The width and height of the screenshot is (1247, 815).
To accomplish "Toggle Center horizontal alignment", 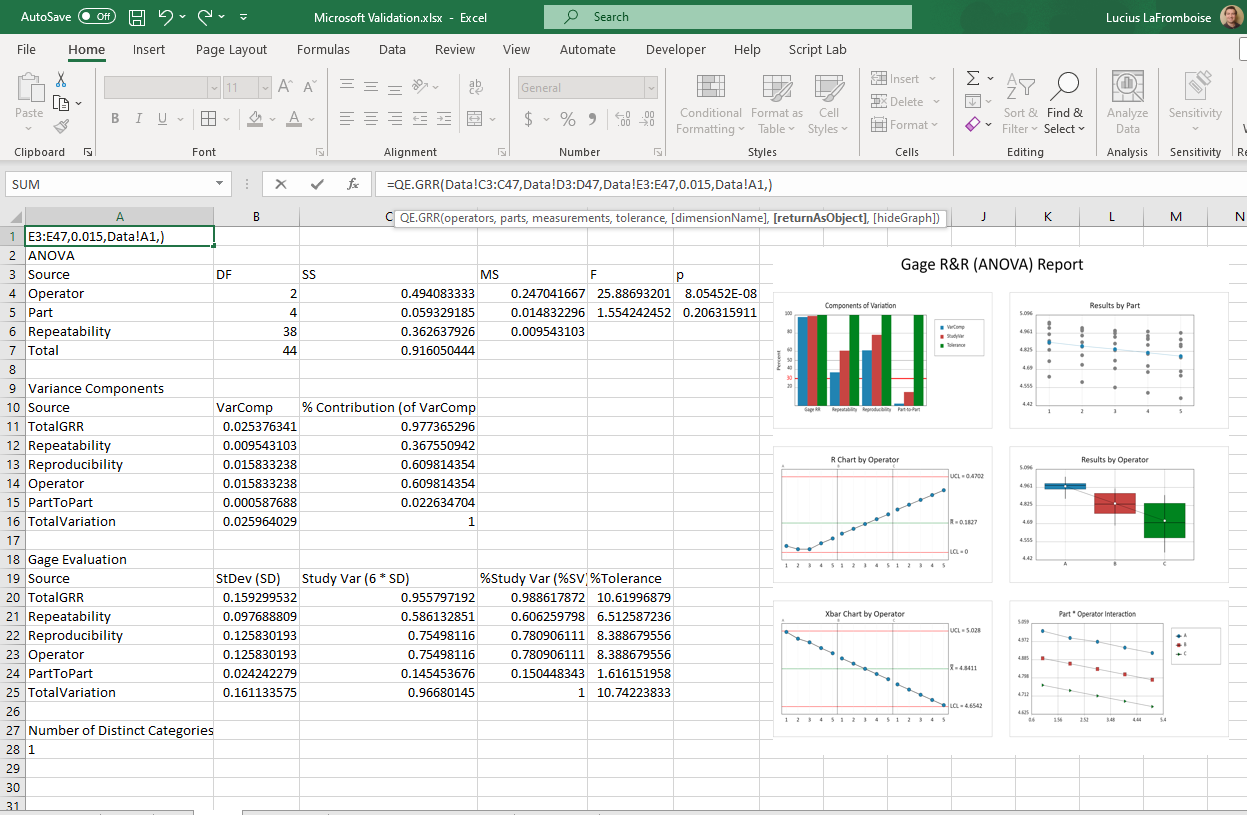I will point(371,118).
